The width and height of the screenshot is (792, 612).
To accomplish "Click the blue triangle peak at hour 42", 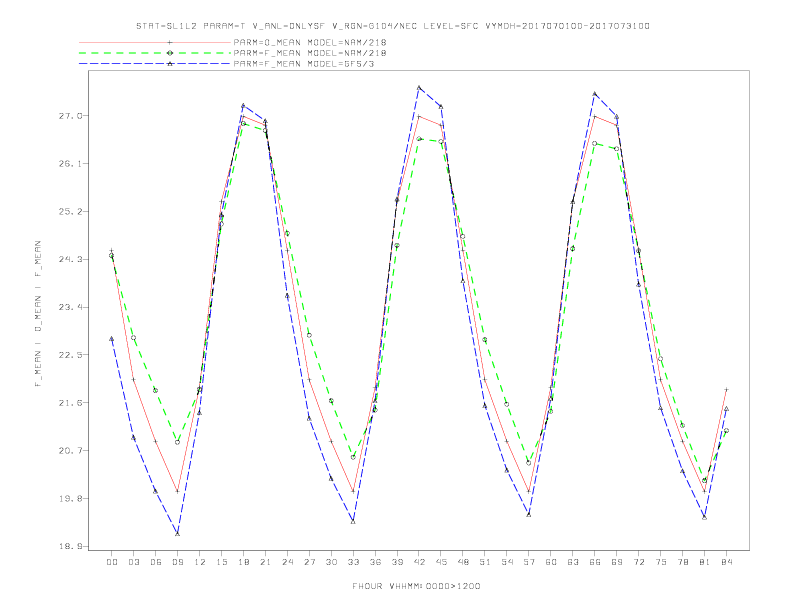I will point(419,87).
